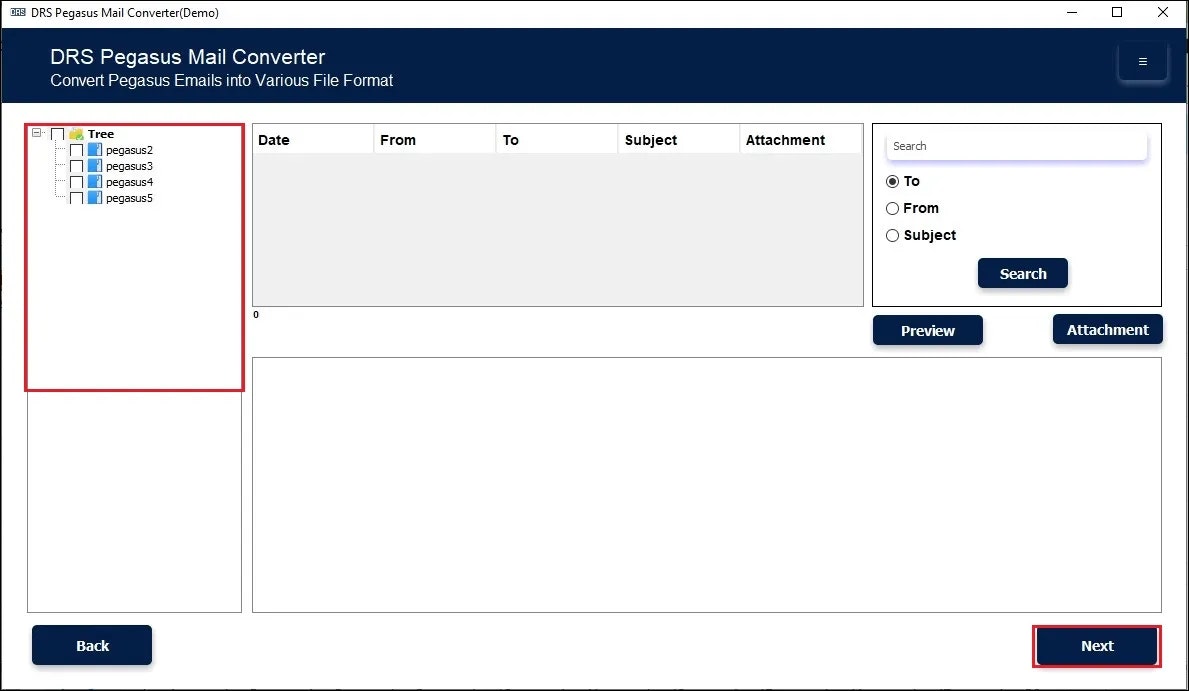Select the pegasus3 tree label
1189x691 pixels.
pyautogui.click(x=130, y=166)
